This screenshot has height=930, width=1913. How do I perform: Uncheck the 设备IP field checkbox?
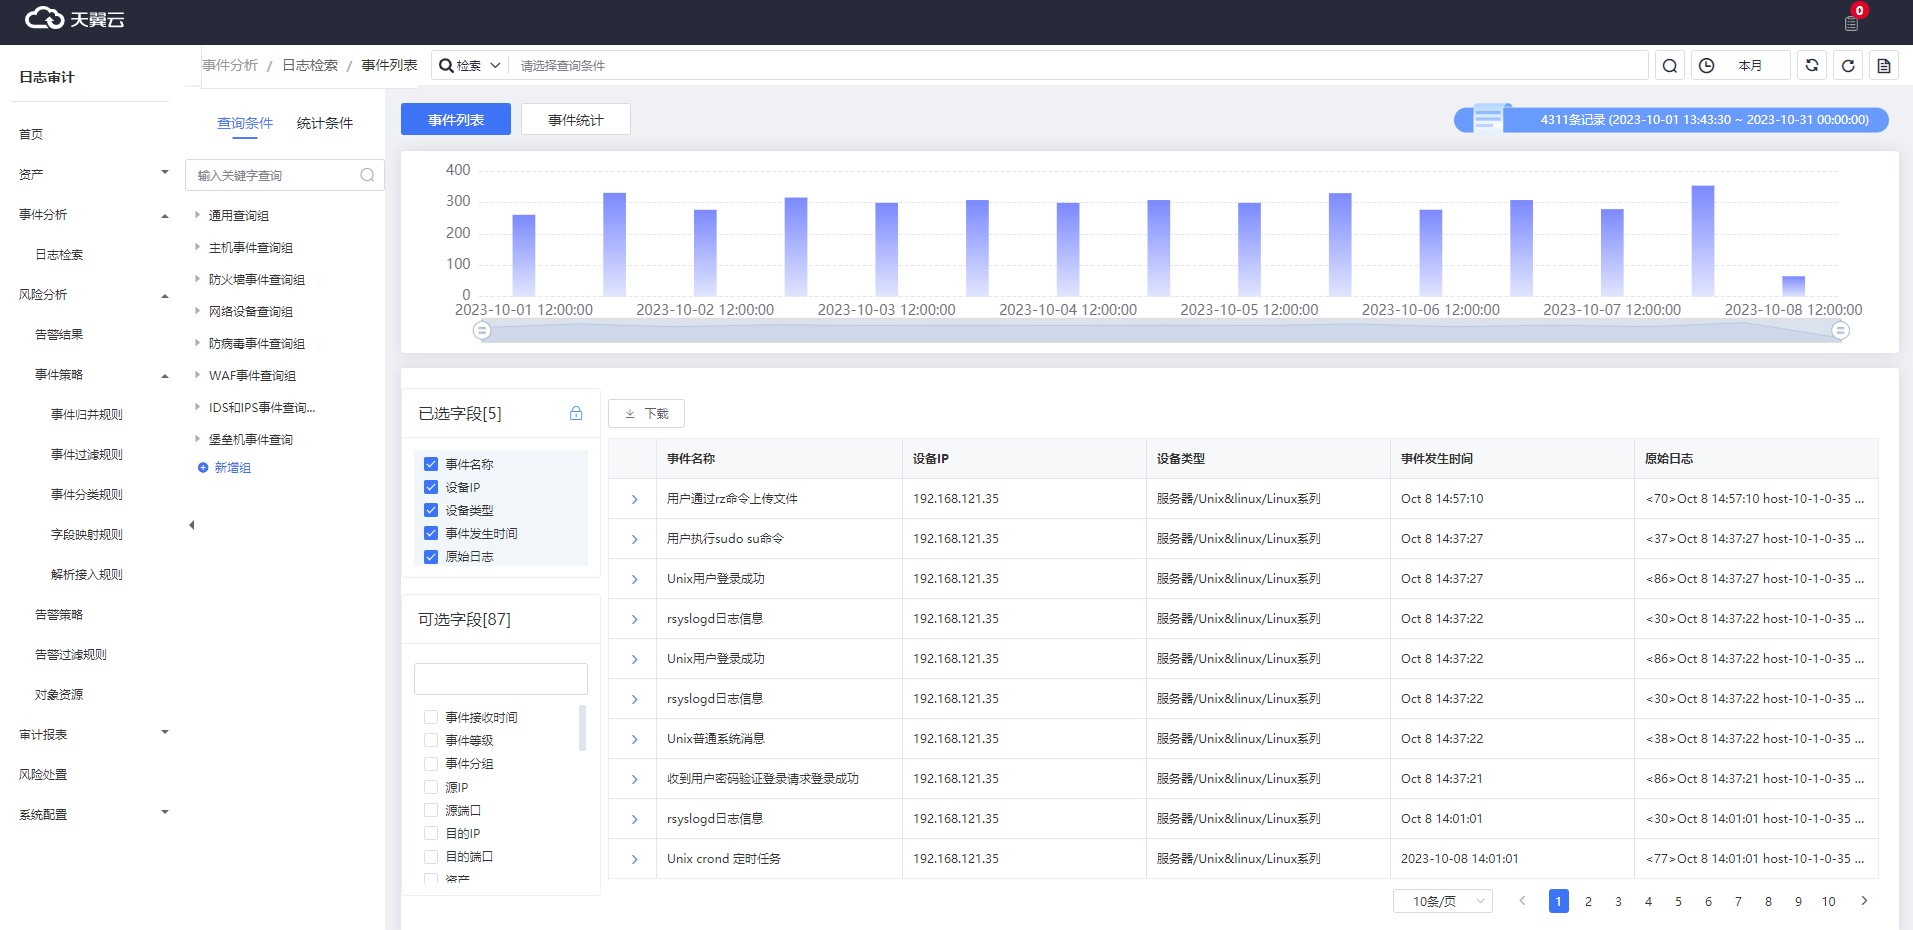(431, 487)
